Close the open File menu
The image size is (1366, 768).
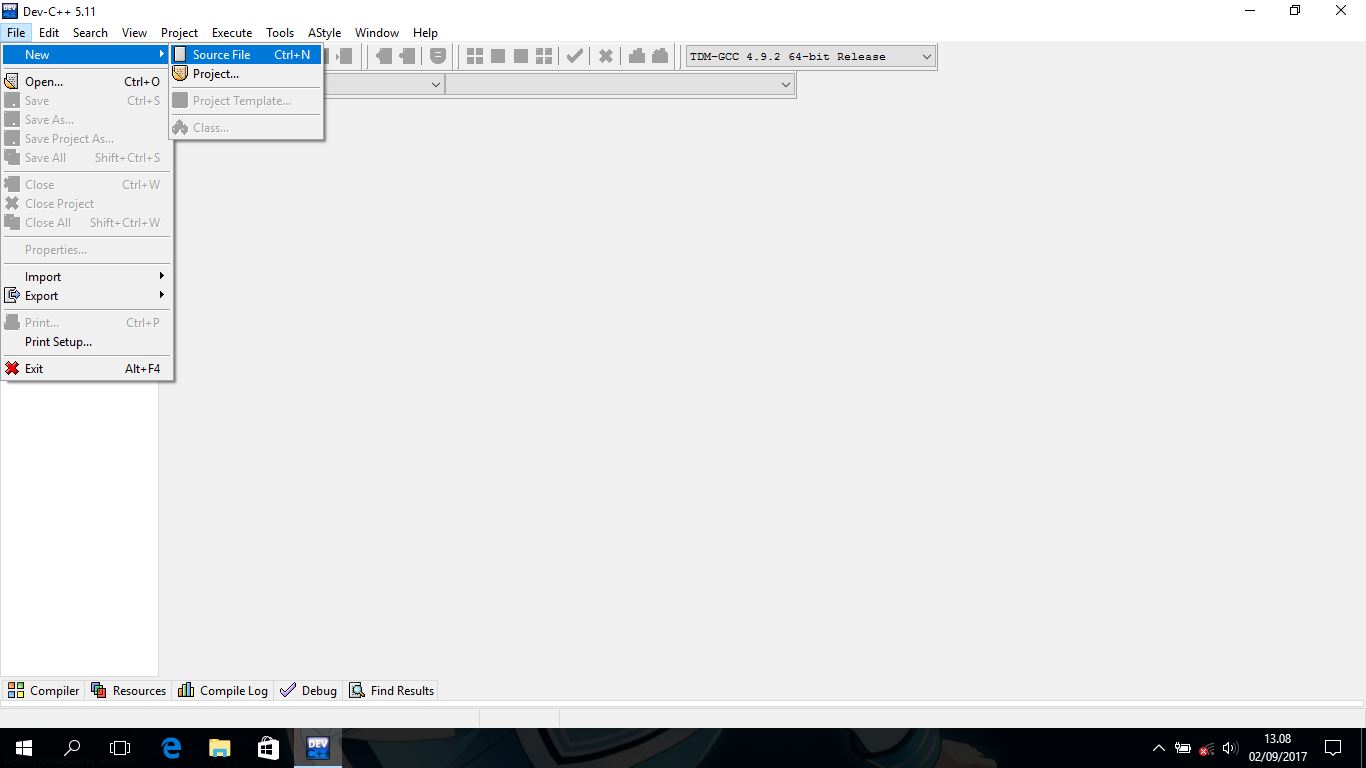click(16, 33)
